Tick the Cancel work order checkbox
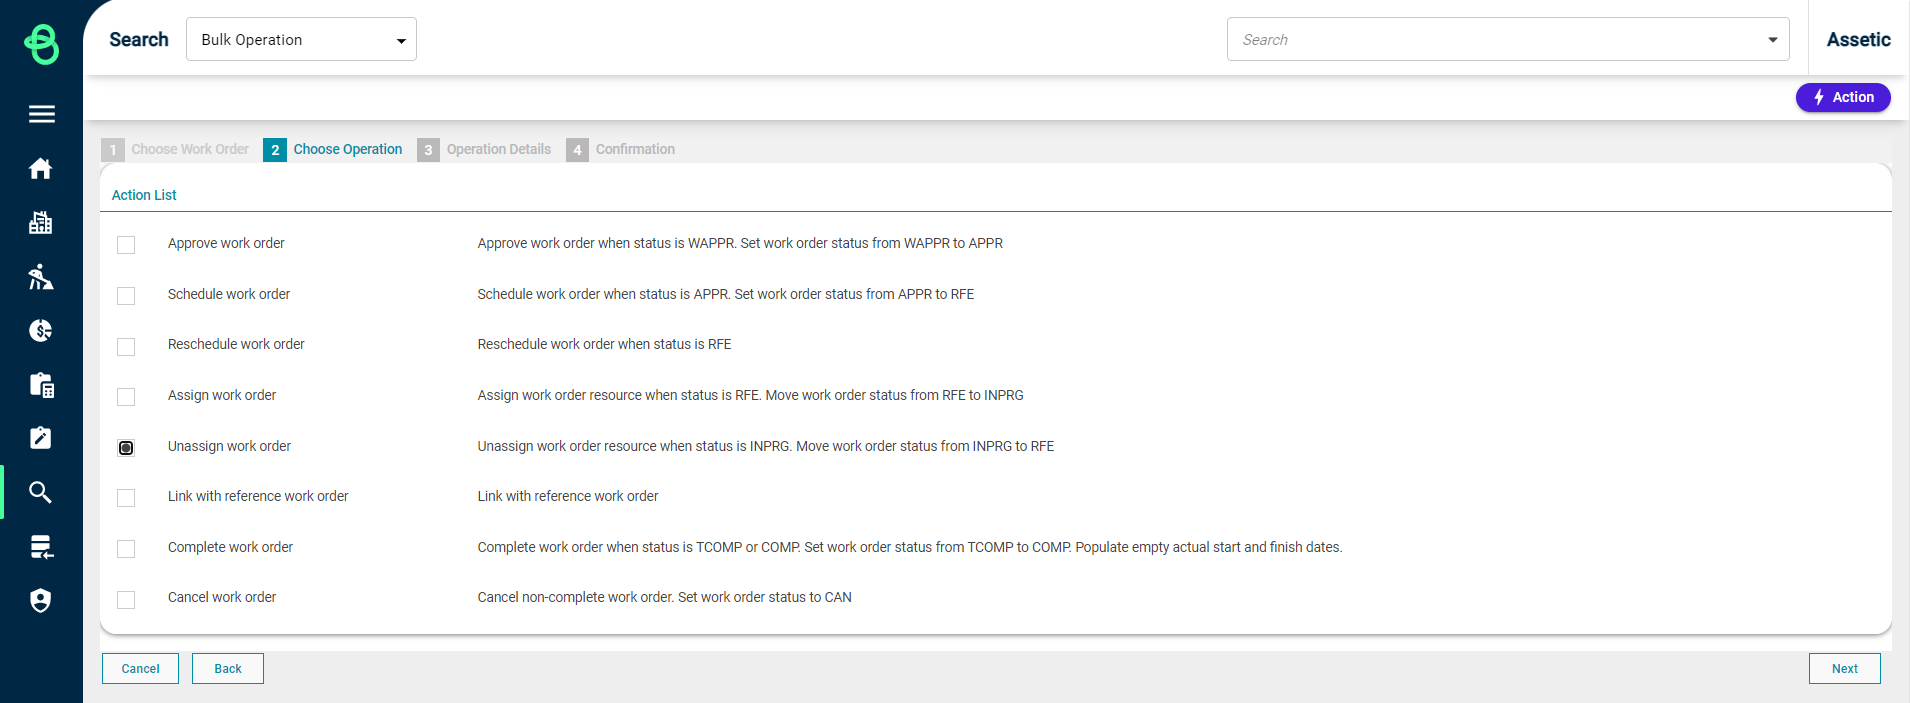Screen dimensions: 1910x703 point(126,600)
